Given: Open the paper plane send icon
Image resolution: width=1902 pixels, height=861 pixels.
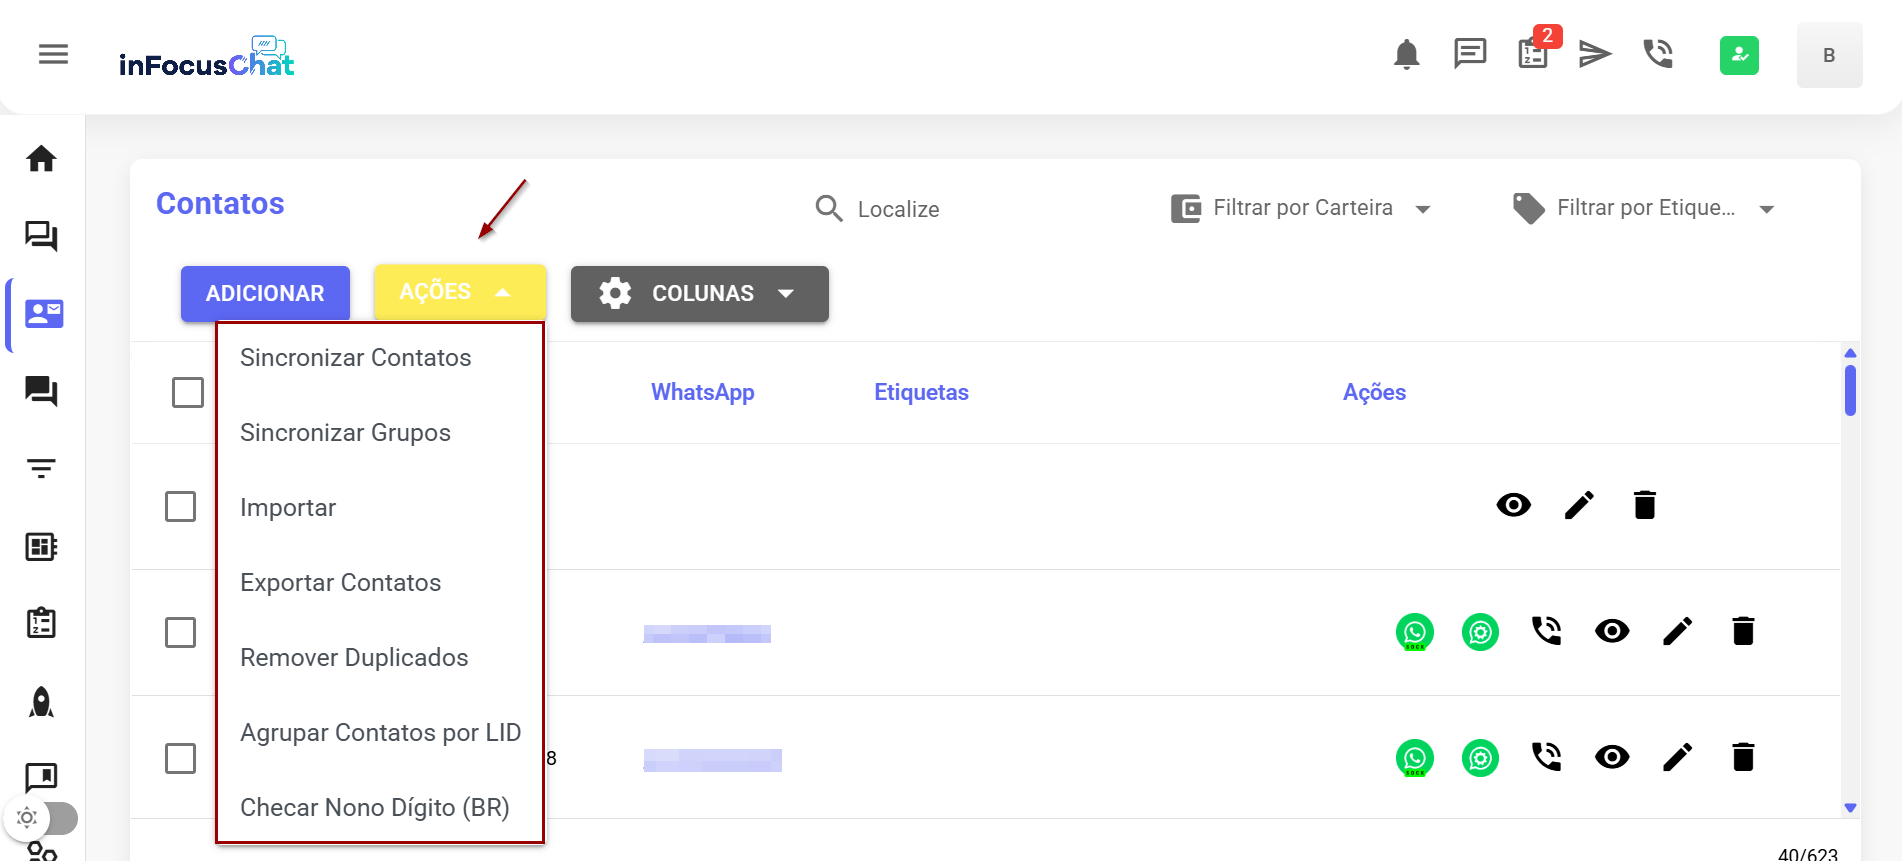Looking at the screenshot, I should point(1595,54).
